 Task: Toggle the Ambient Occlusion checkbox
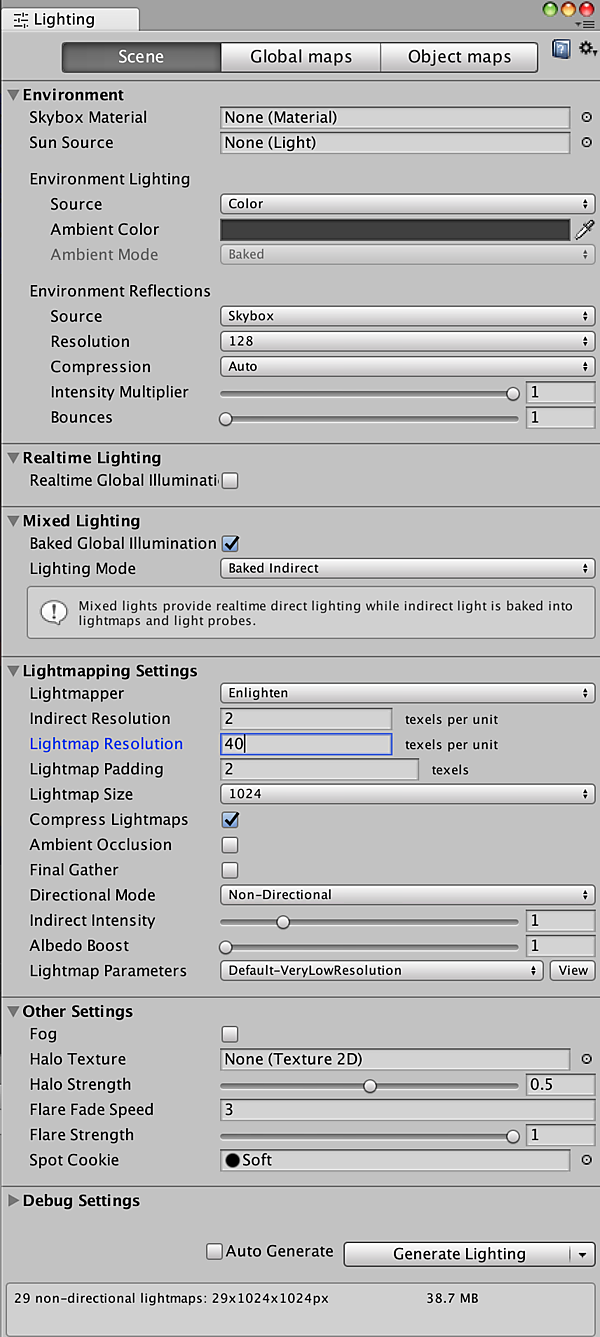click(230, 845)
